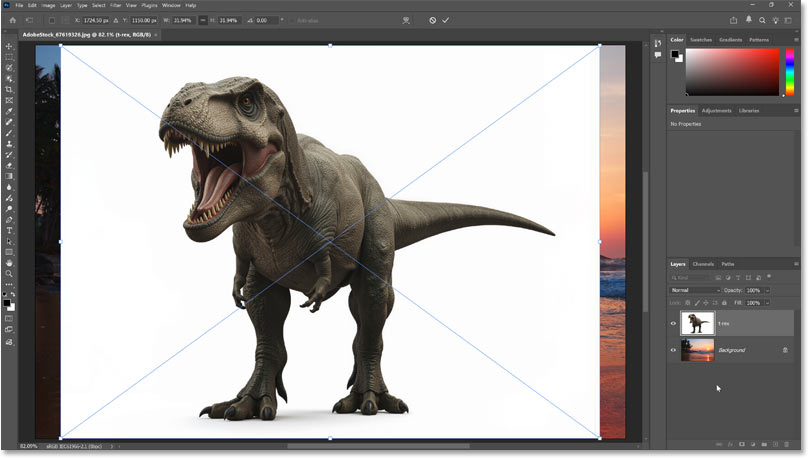Click the Background layer thumbnail
Screen dimensions: 809x459
point(696,350)
